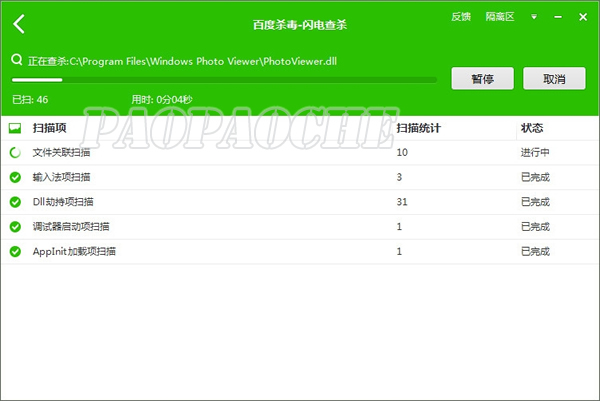The image size is (600, 401).
Task: Click the green checkmark for 调试器启动项扫描
Action: pyautogui.click(x=15, y=226)
